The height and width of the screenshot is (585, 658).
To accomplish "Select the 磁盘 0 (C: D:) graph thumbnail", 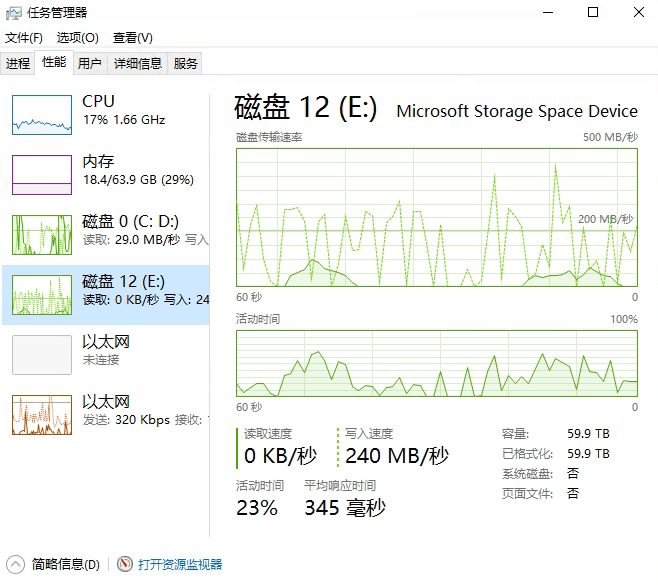I will click(x=41, y=234).
